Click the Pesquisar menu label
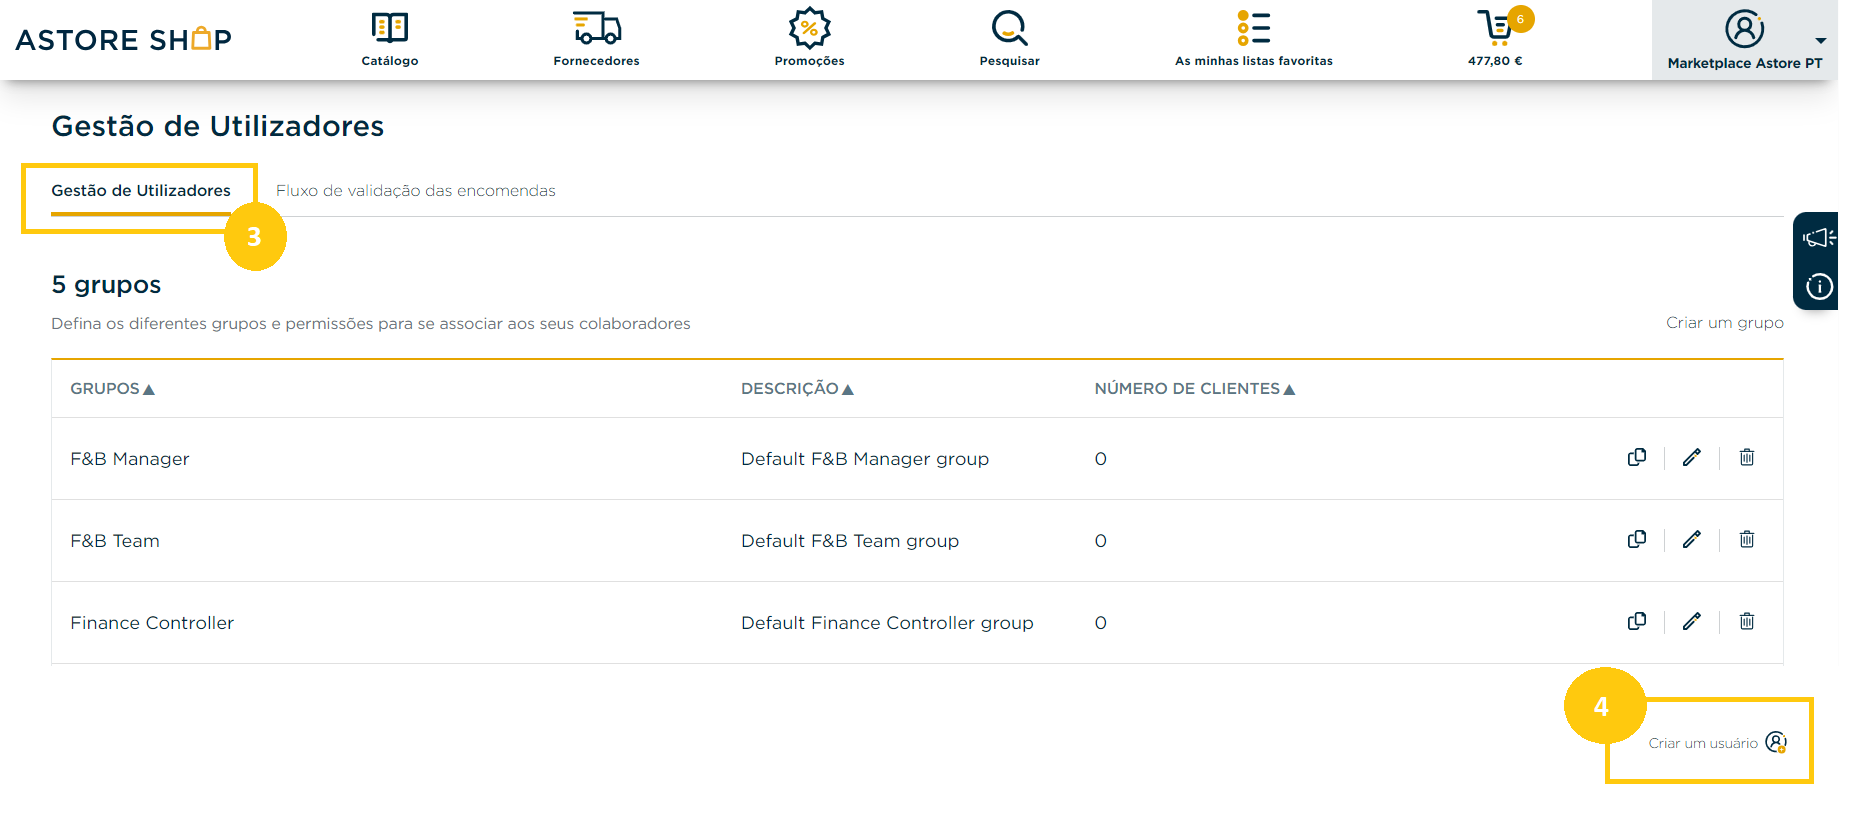The height and width of the screenshot is (818, 1856). [x=1009, y=61]
